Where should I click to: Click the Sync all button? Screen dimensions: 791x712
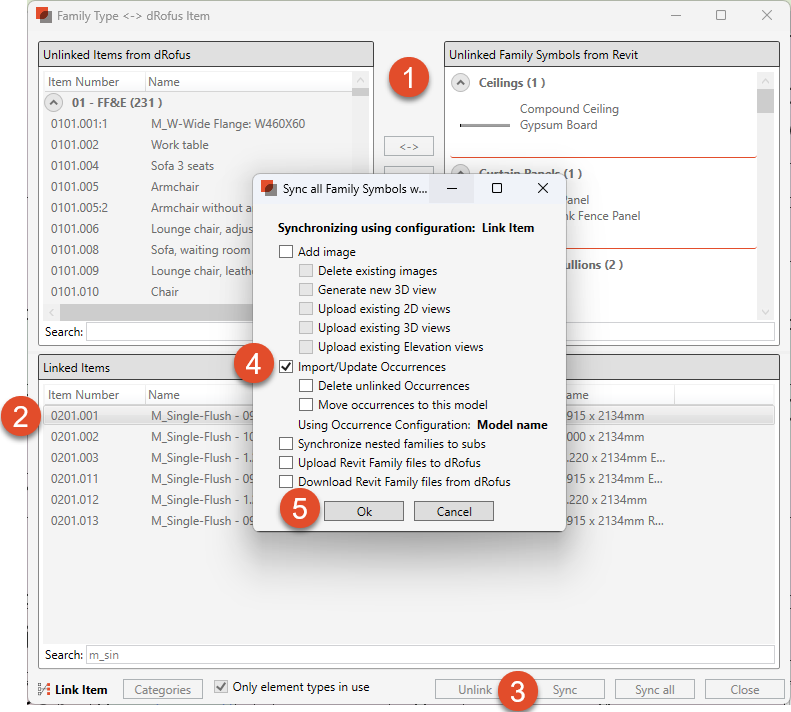654,690
